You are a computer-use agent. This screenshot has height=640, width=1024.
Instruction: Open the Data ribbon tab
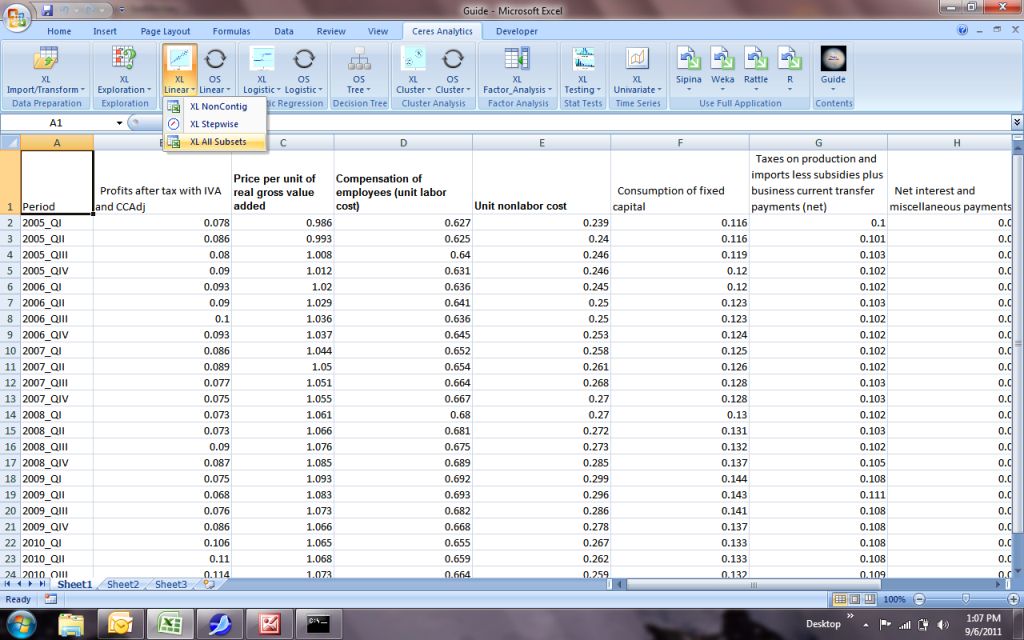coord(283,31)
